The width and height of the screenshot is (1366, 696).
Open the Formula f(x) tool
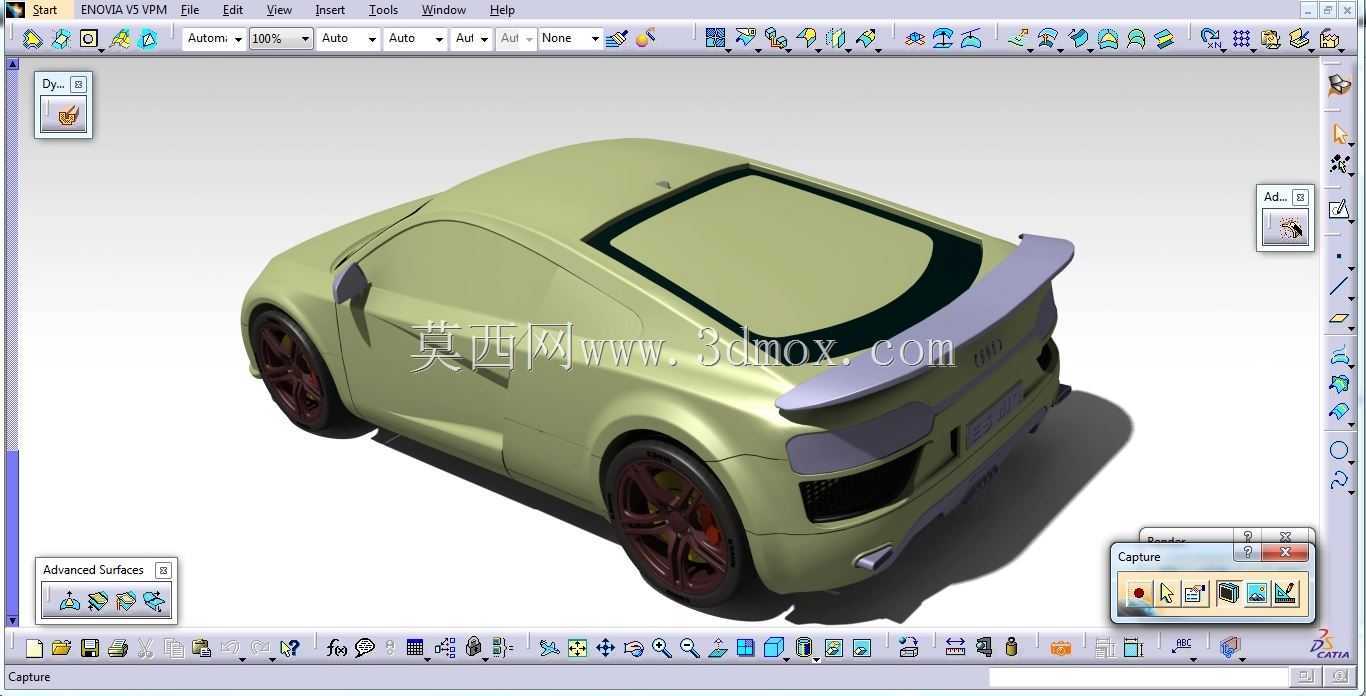pos(337,648)
